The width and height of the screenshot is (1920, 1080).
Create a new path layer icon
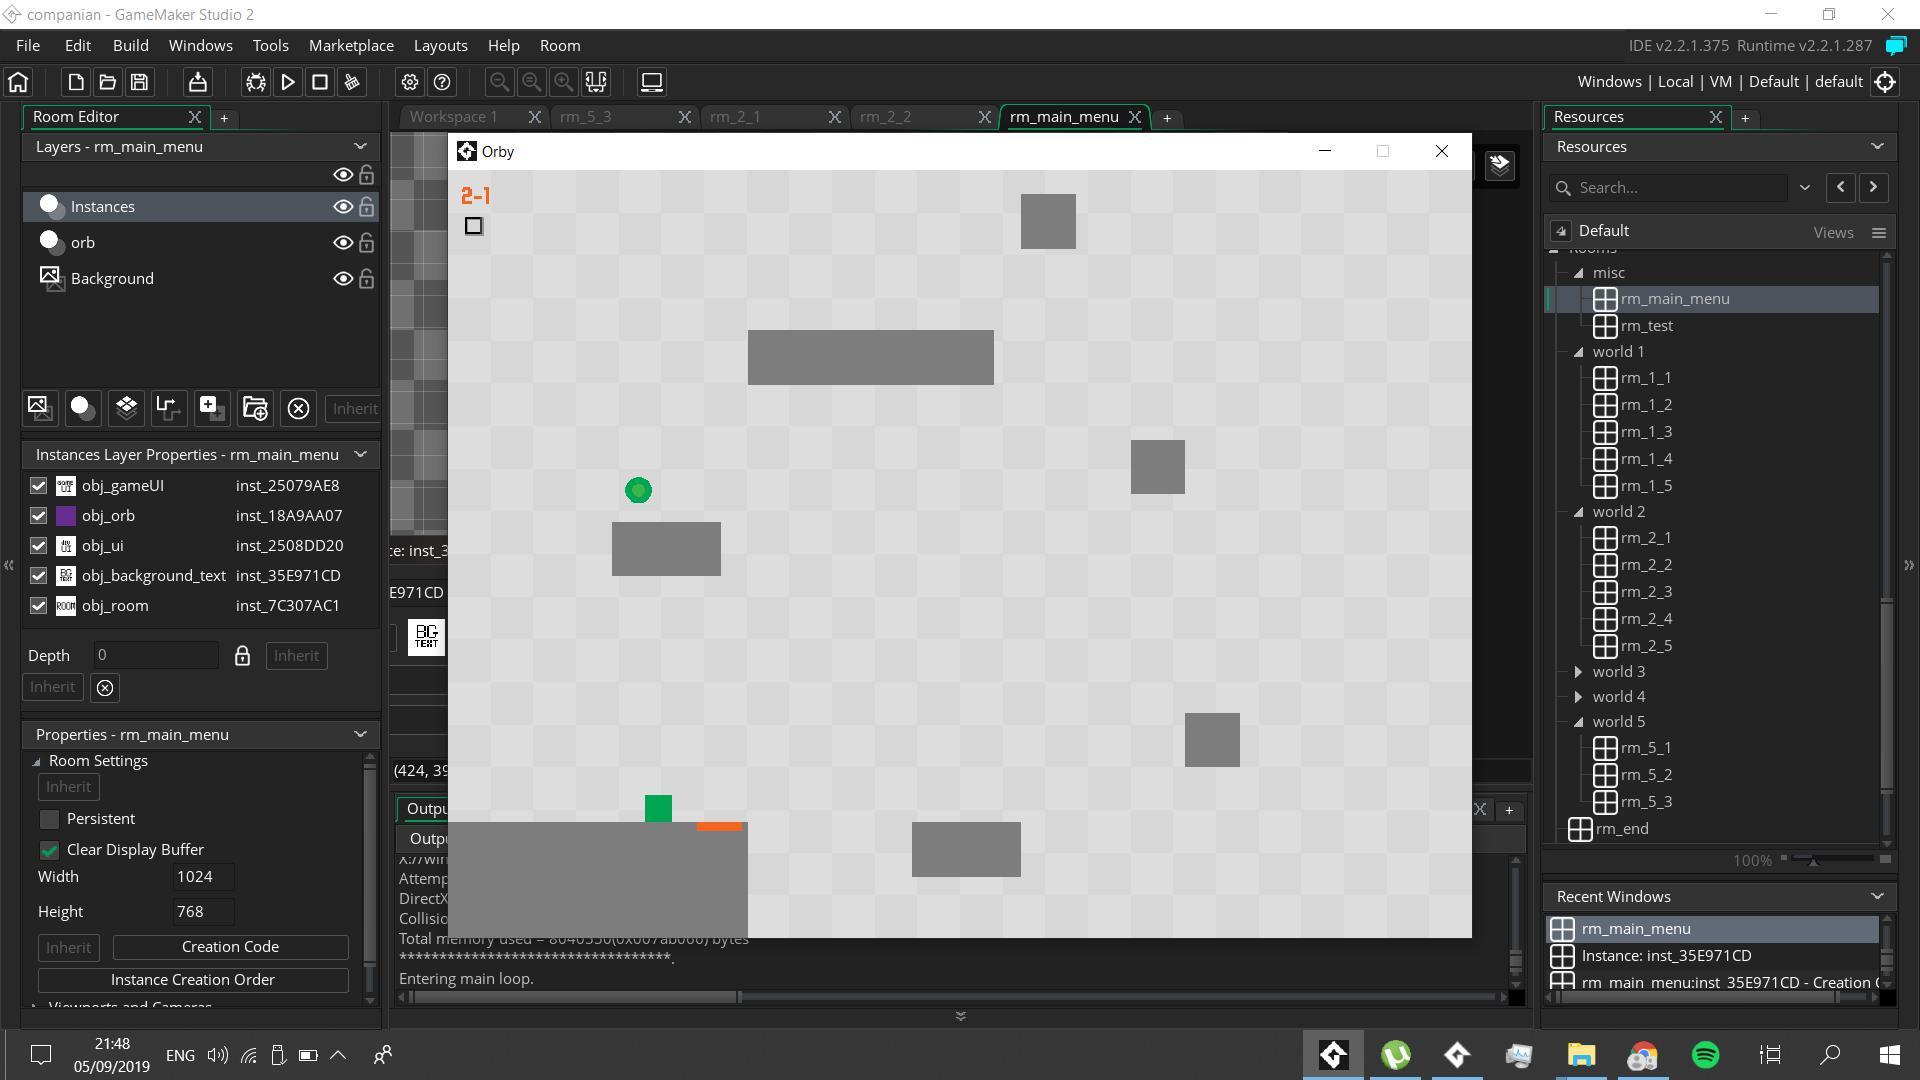pyautogui.click(x=168, y=407)
